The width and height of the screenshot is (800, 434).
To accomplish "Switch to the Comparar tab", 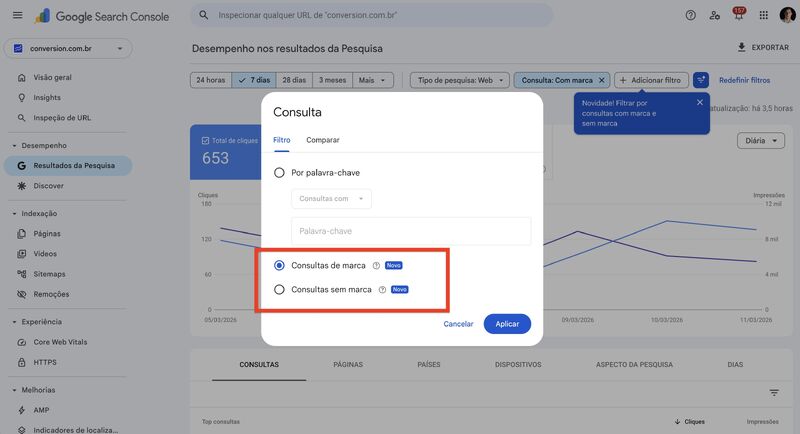I will click(322, 140).
